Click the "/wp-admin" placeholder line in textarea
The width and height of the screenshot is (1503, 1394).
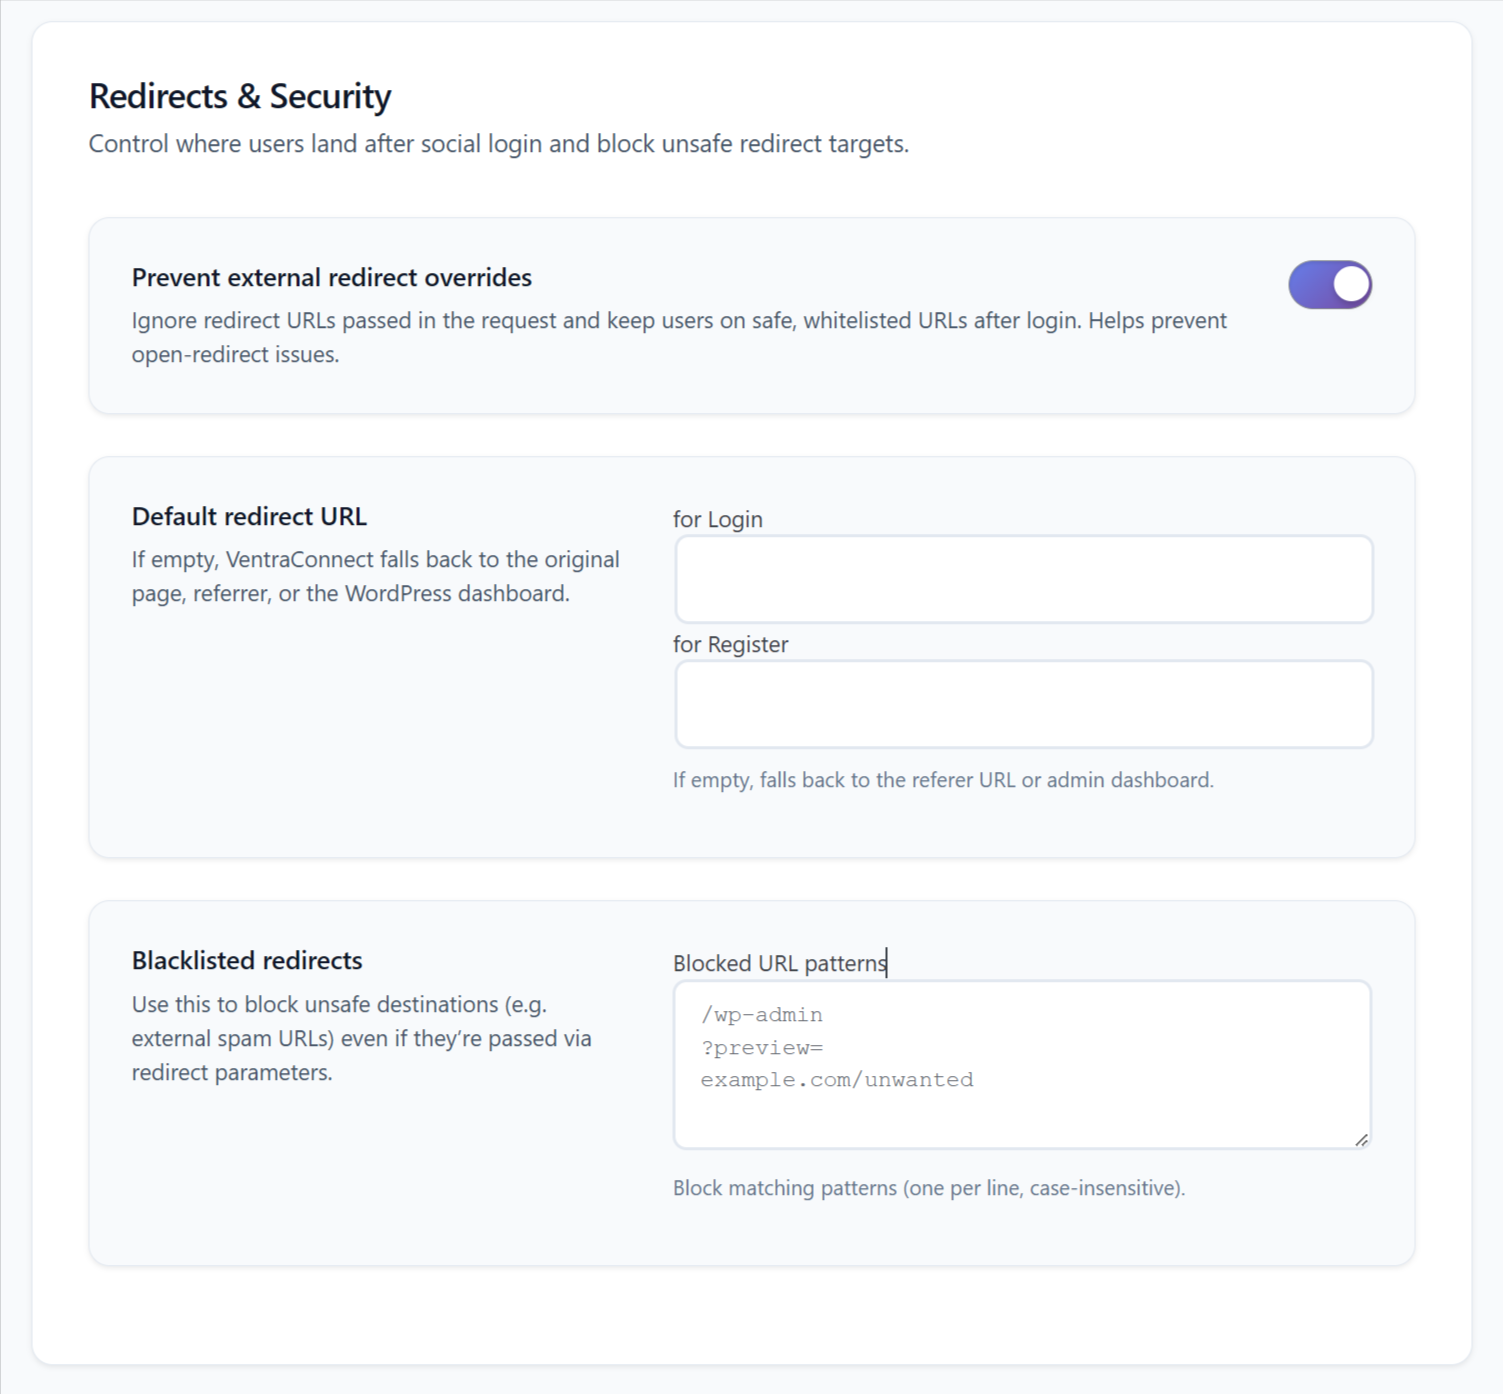coord(761,1015)
